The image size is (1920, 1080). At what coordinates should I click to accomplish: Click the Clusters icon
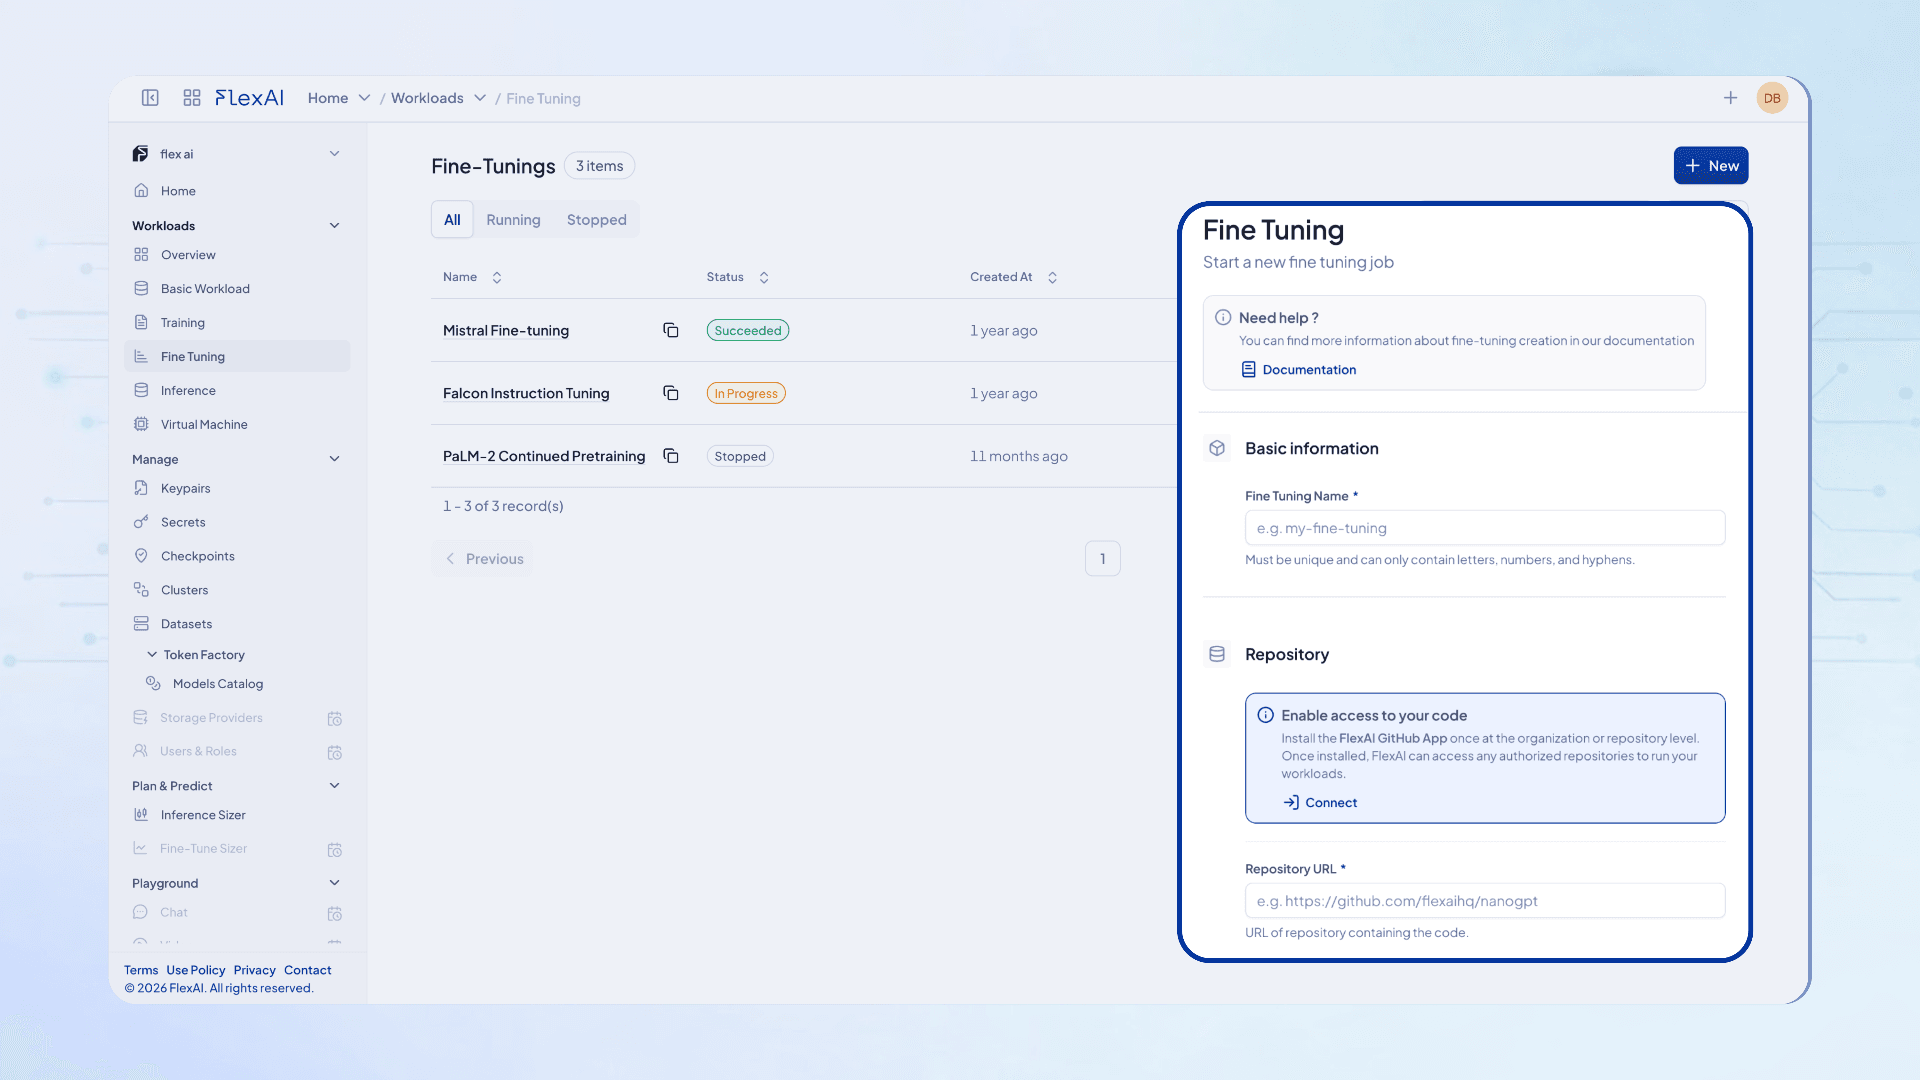pos(141,591)
